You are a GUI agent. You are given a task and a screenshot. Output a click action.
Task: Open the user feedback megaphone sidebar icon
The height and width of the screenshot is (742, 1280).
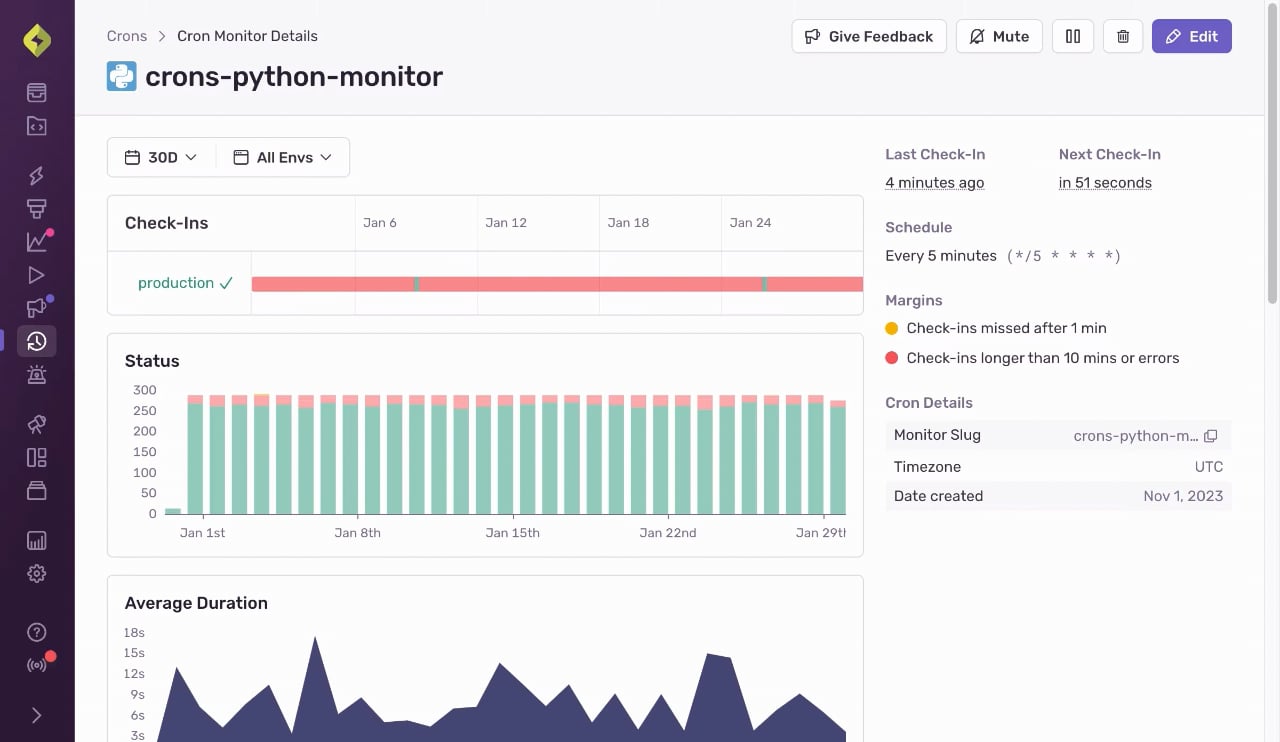(x=37, y=308)
